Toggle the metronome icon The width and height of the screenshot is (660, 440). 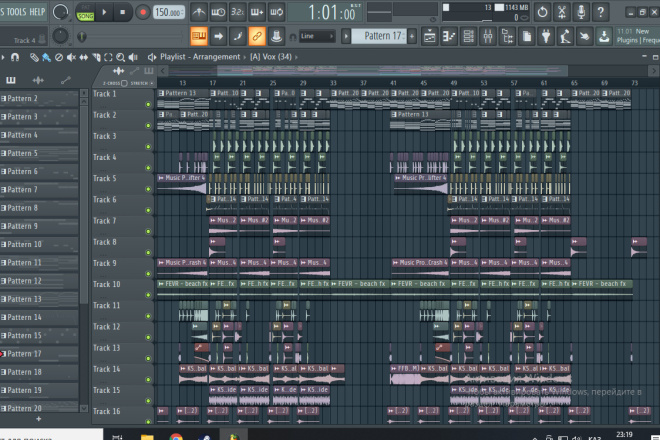(199, 12)
